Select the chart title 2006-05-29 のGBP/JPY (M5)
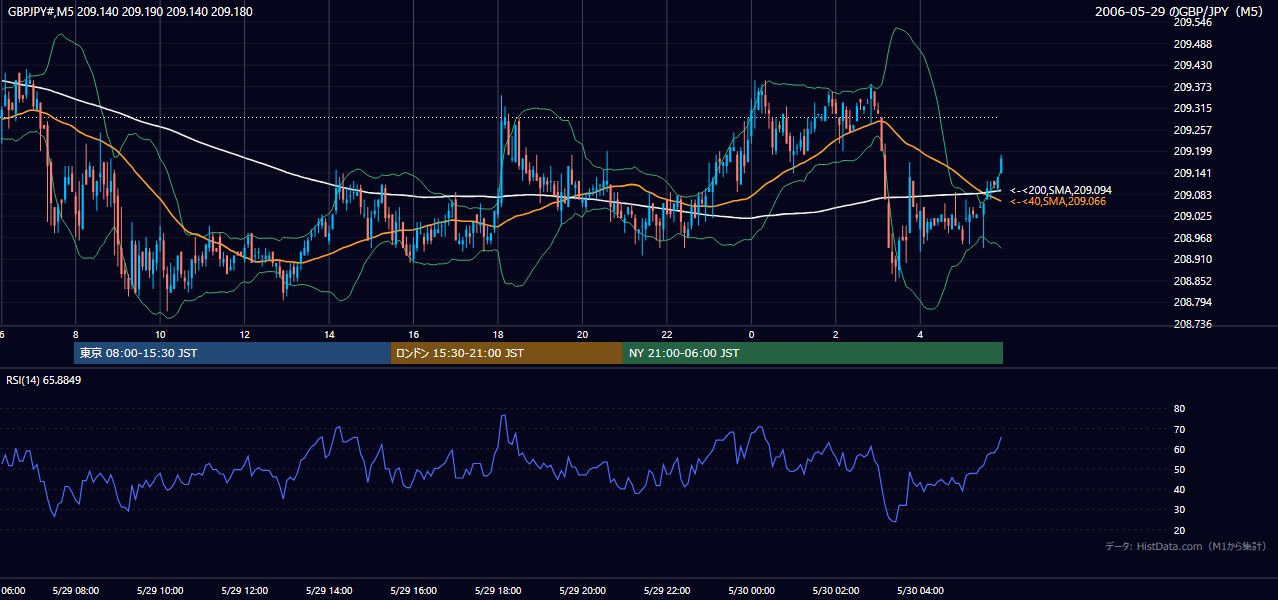Viewport: 1278px width, 600px height. pyautogui.click(x=1181, y=12)
